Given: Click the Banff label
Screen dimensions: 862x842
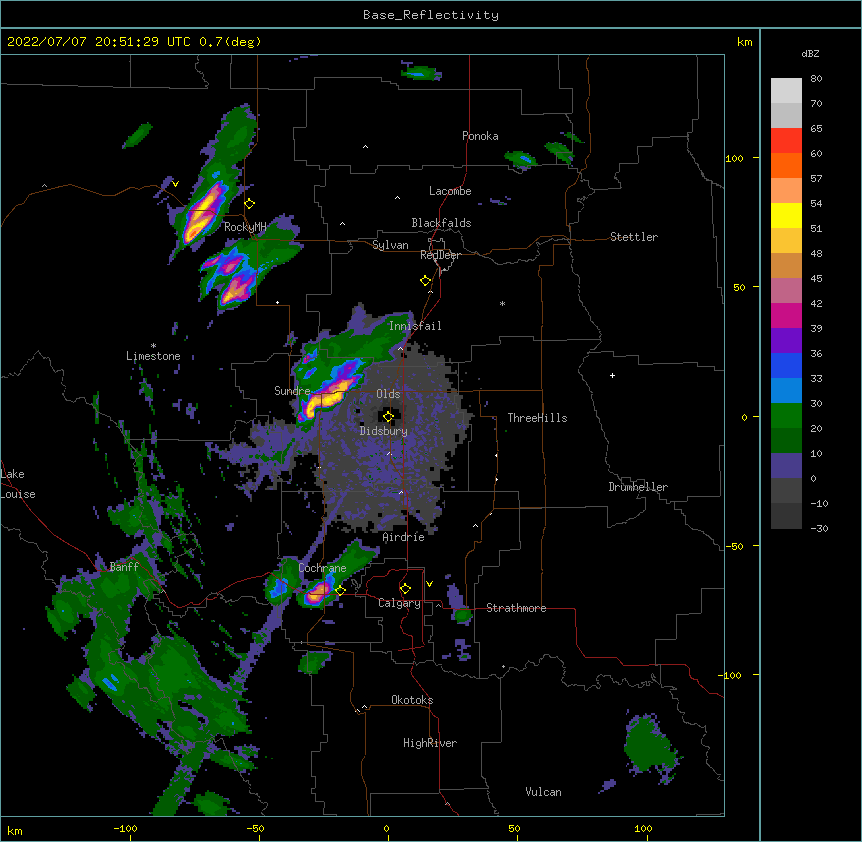Looking at the screenshot, I should pyautogui.click(x=124, y=567).
